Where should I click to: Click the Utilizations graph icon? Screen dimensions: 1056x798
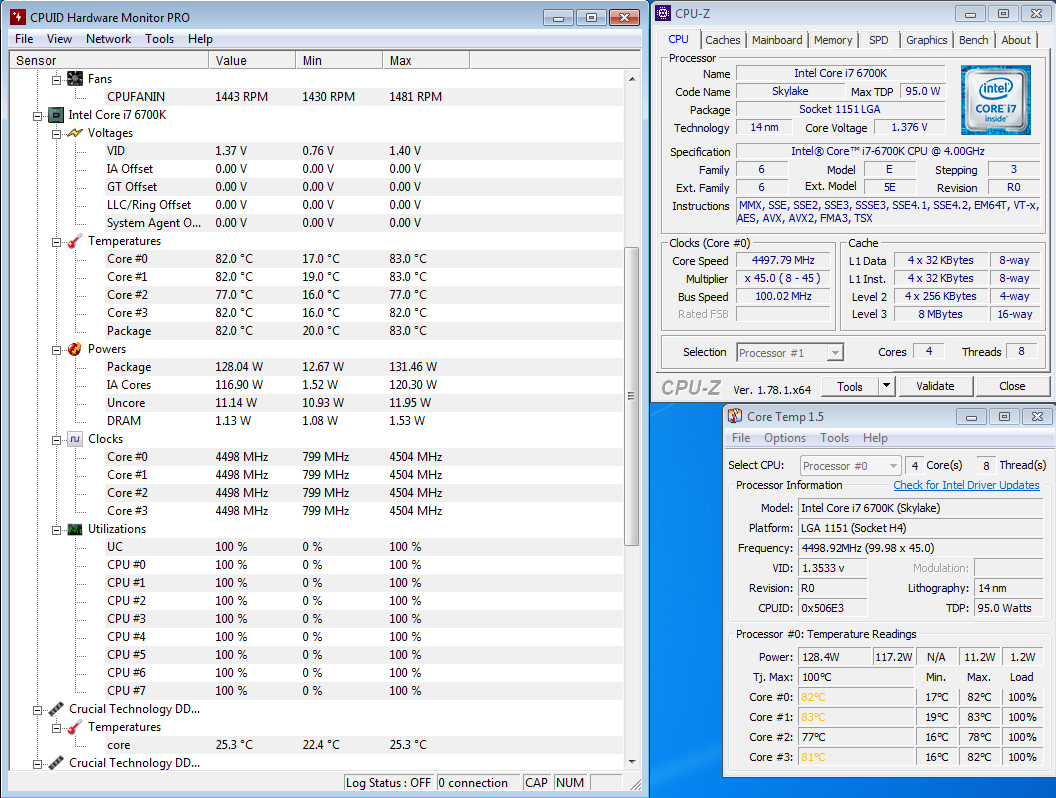click(75, 529)
